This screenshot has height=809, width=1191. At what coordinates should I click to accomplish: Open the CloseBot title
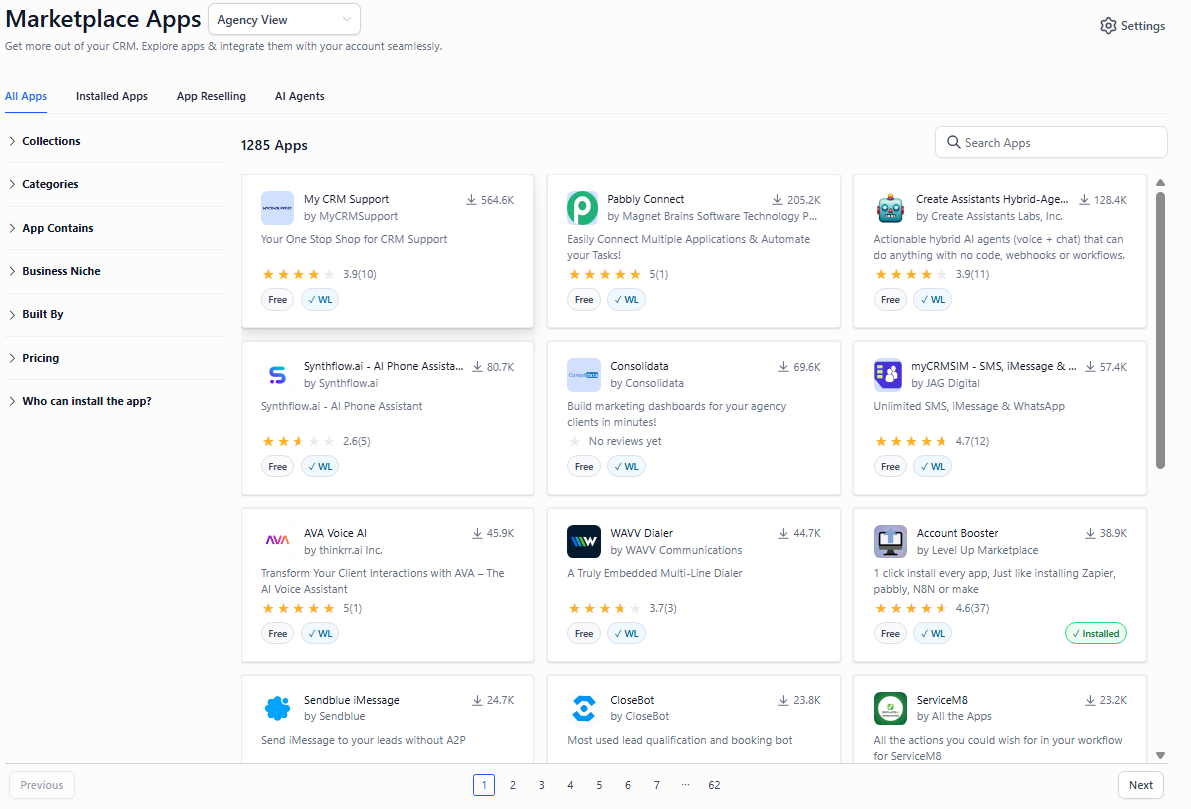pyautogui.click(x=632, y=700)
